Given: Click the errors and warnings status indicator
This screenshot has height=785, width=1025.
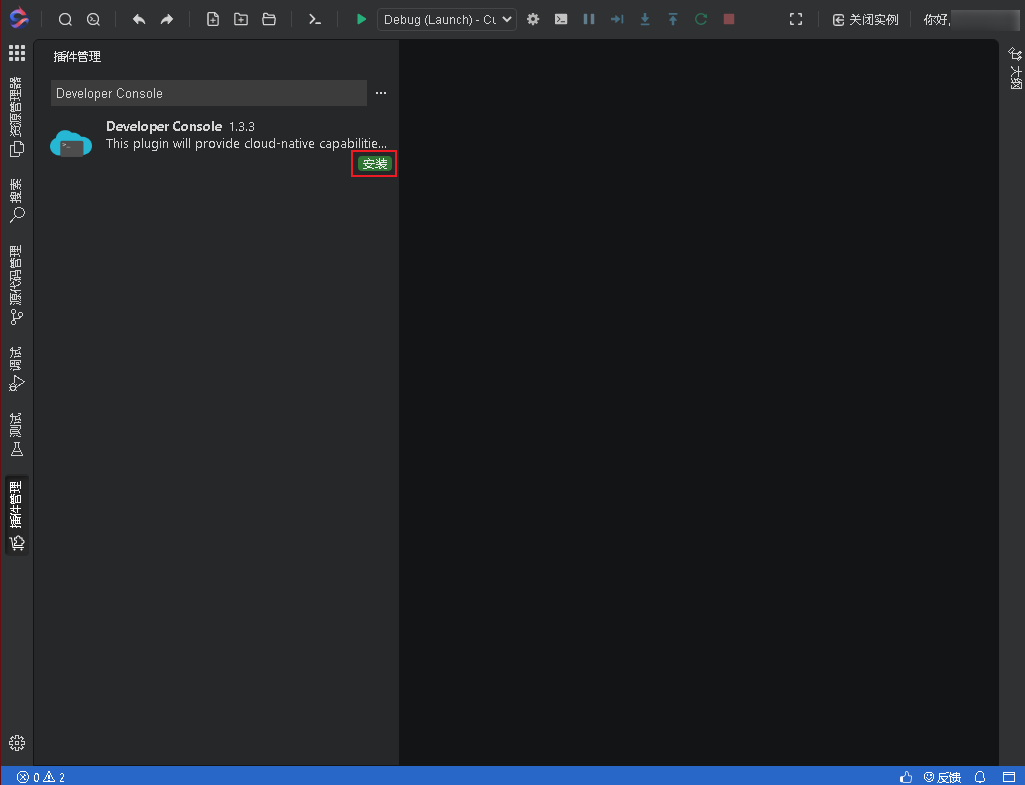Looking at the screenshot, I should click(x=41, y=777).
